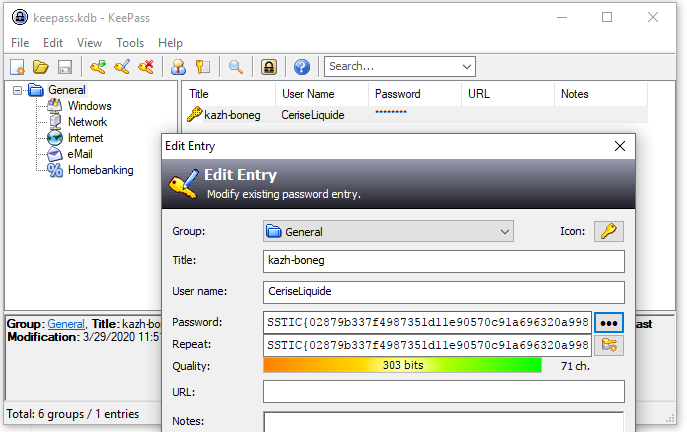Open database with the folder toolbar icon
The height and width of the screenshot is (432, 687).
click(x=41, y=67)
